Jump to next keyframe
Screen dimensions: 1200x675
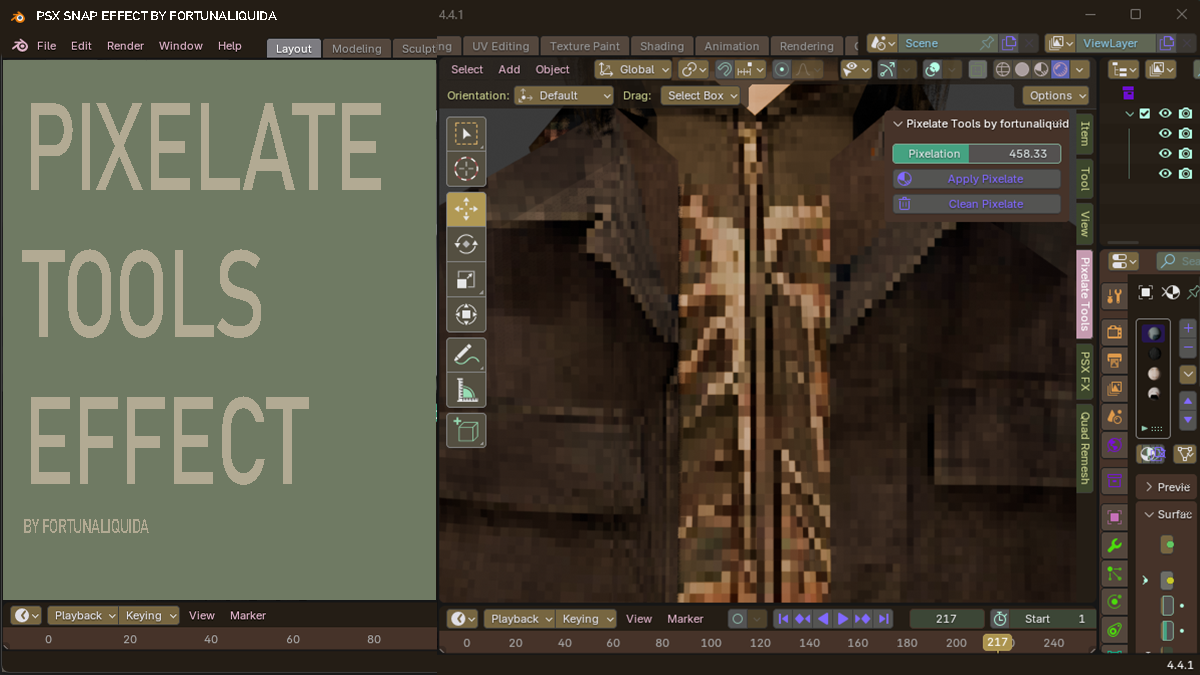tap(863, 619)
